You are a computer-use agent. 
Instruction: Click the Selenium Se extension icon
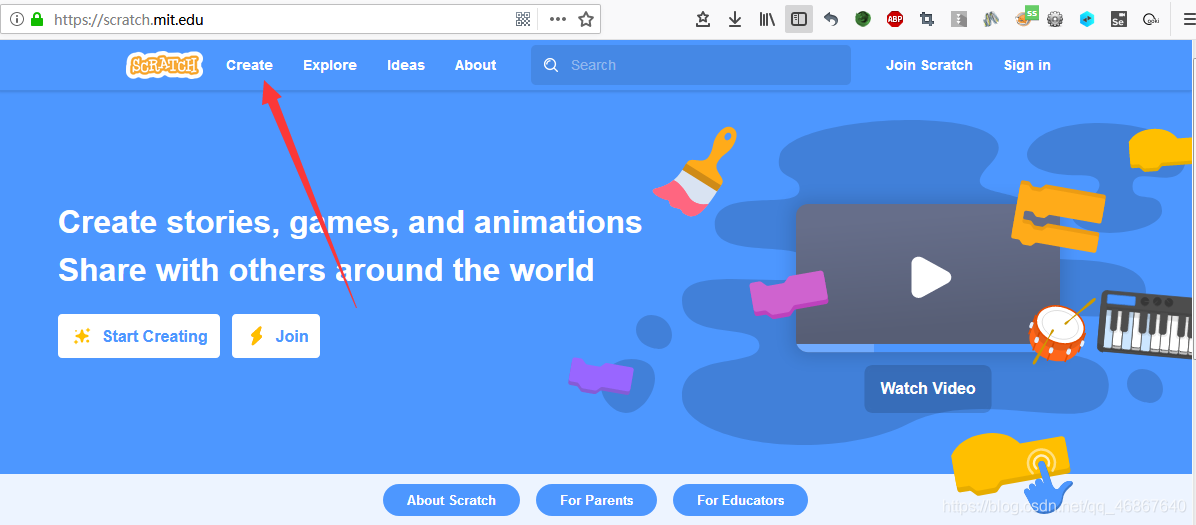[x=1119, y=20]
